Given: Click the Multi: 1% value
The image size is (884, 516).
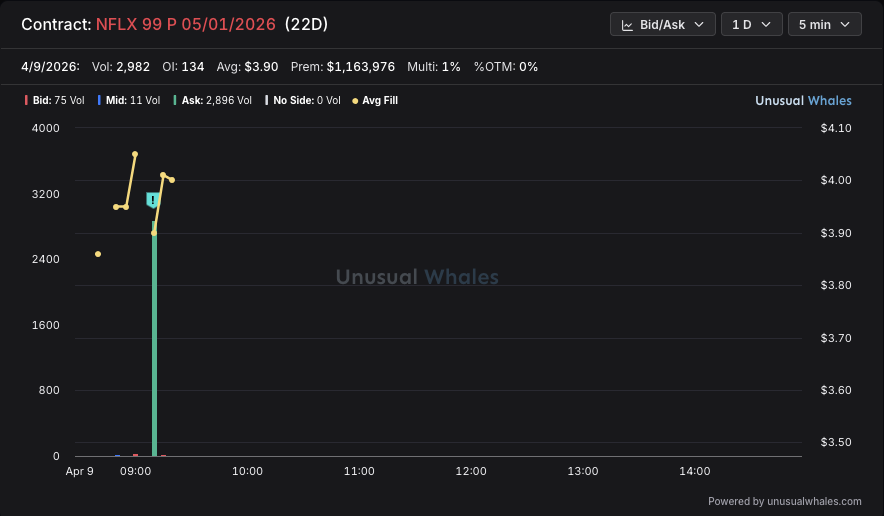Looking at the screenshot, I should click(434, 67).
